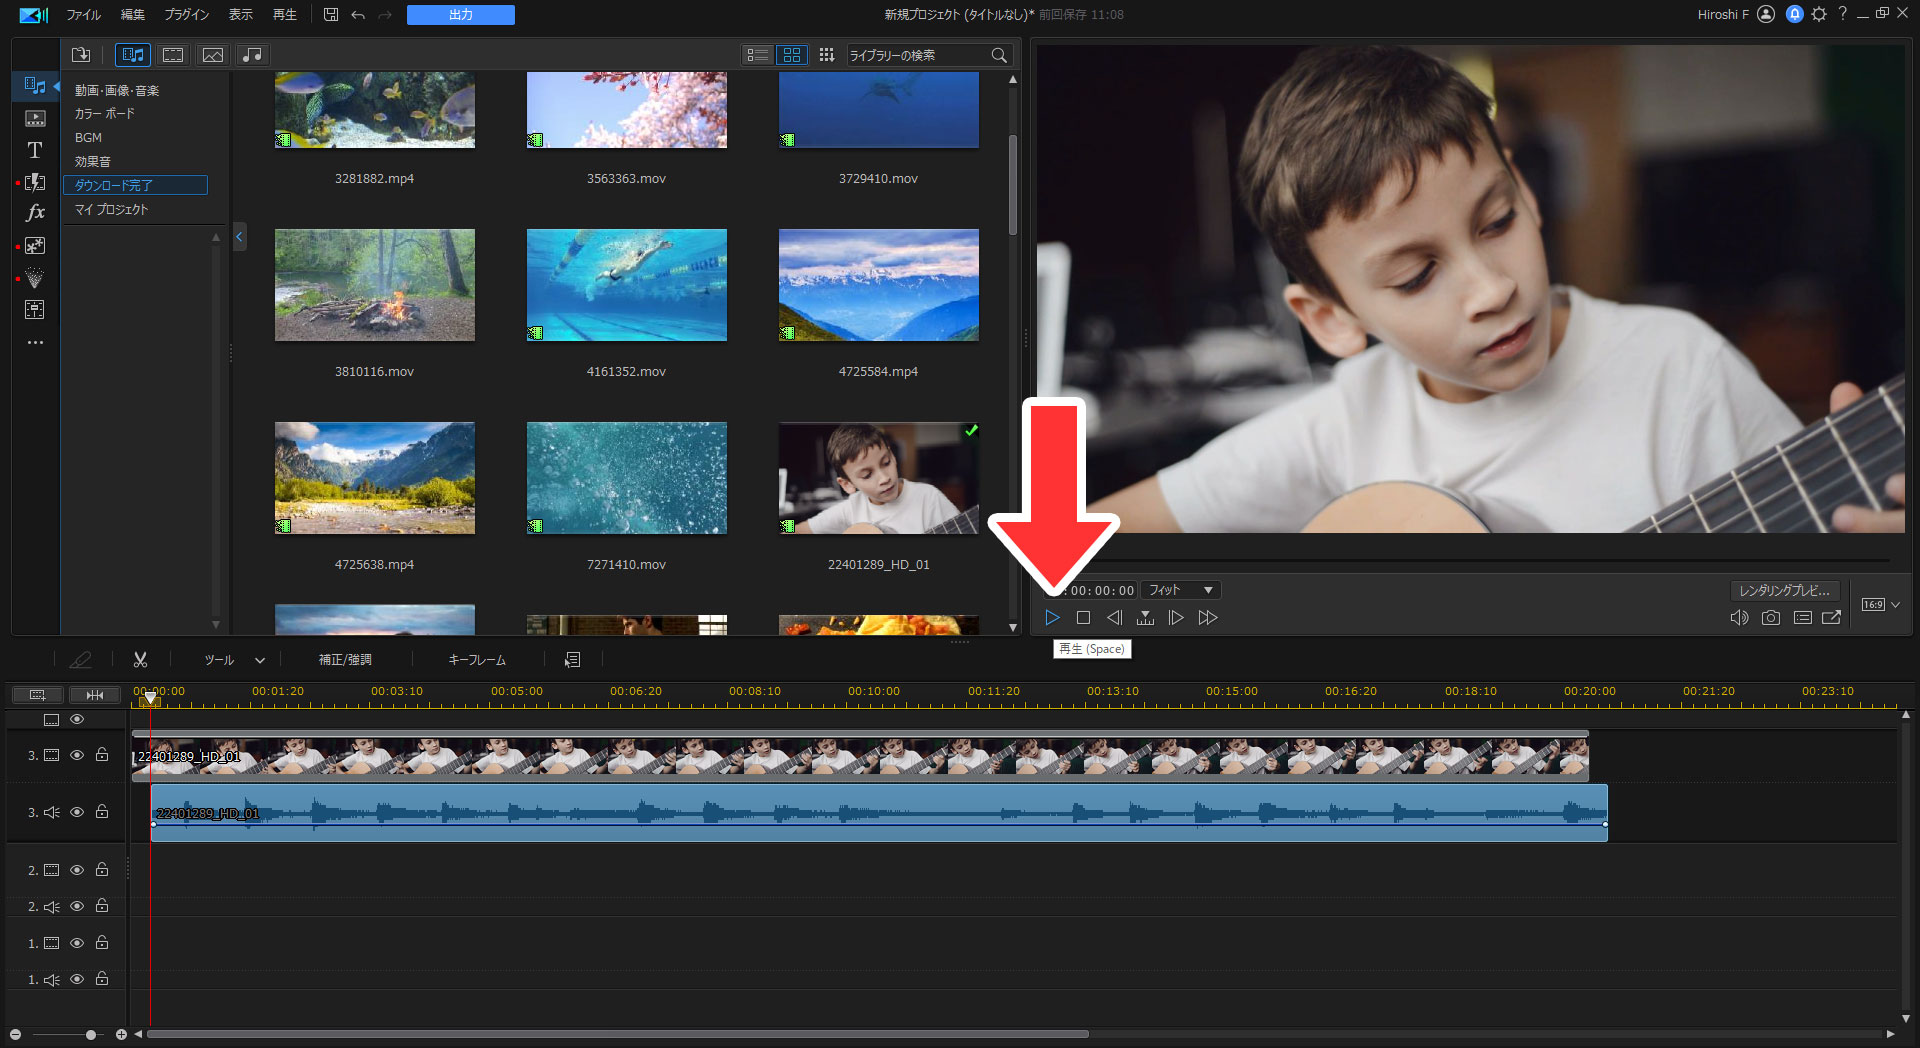The width and height of the screenshot is (1920, 1048).
Task: Open the ファイル menu
Action: (83, 15)
